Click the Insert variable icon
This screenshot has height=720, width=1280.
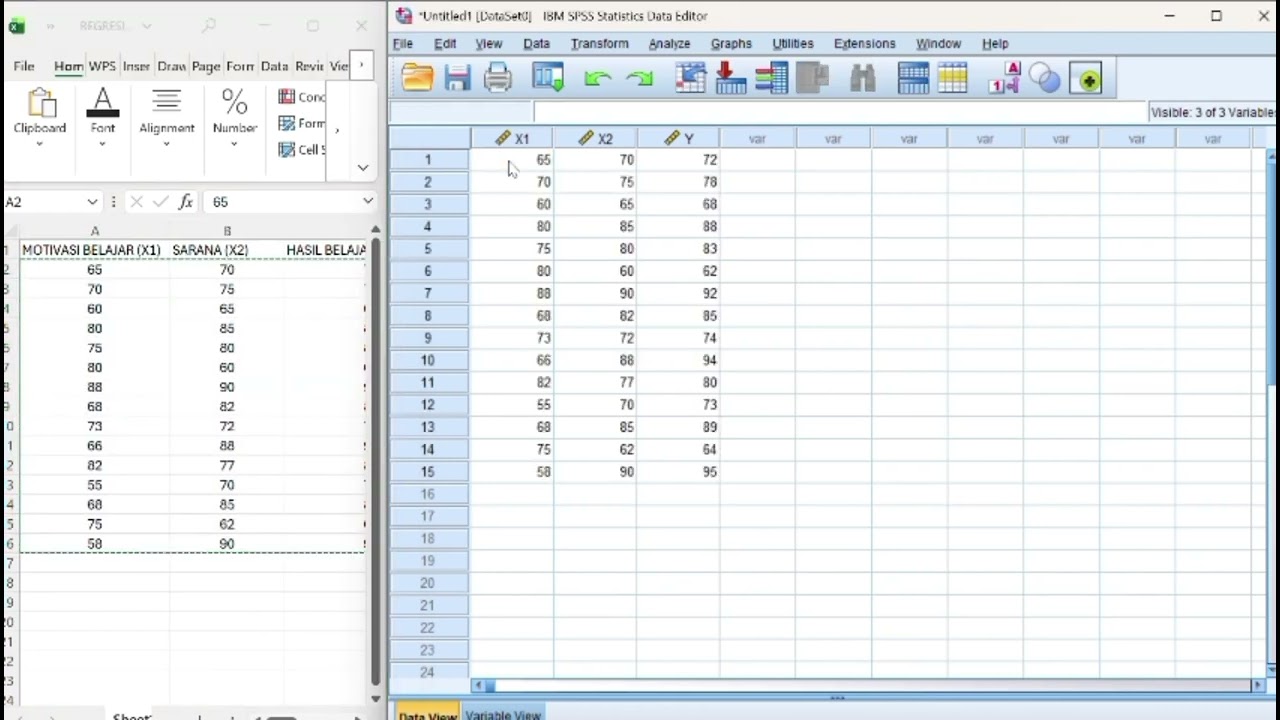tap(953, 78)
